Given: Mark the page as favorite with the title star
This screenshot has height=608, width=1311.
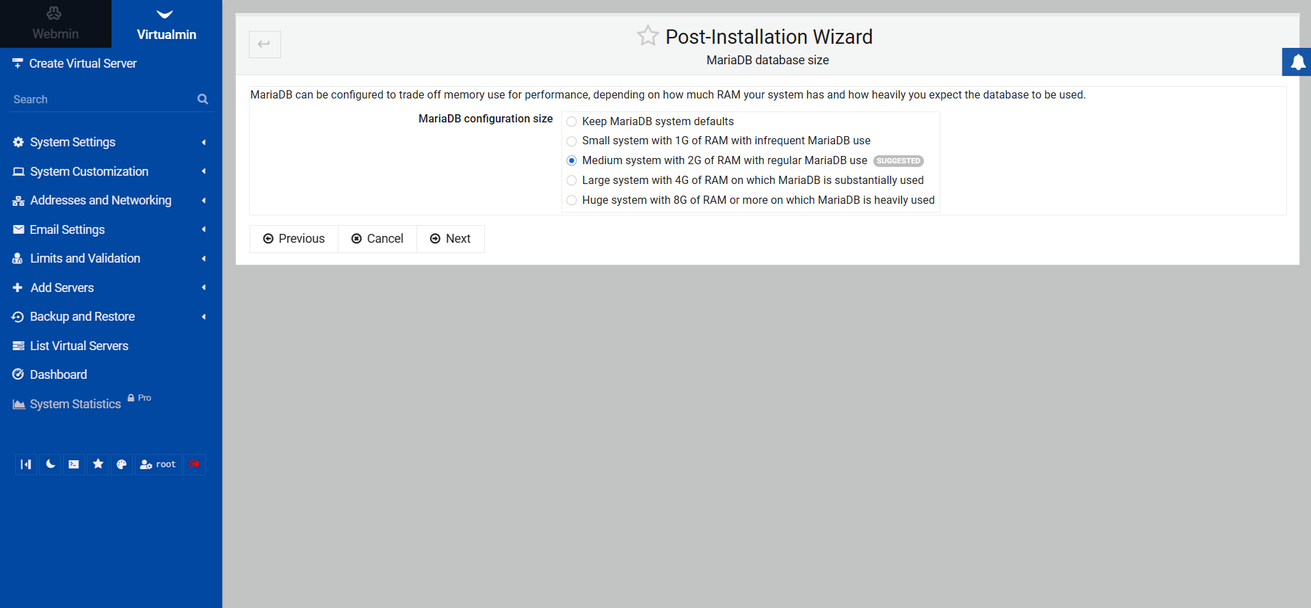Looking at the screenshot, I should pyautogui.click(x=648, y=36).
